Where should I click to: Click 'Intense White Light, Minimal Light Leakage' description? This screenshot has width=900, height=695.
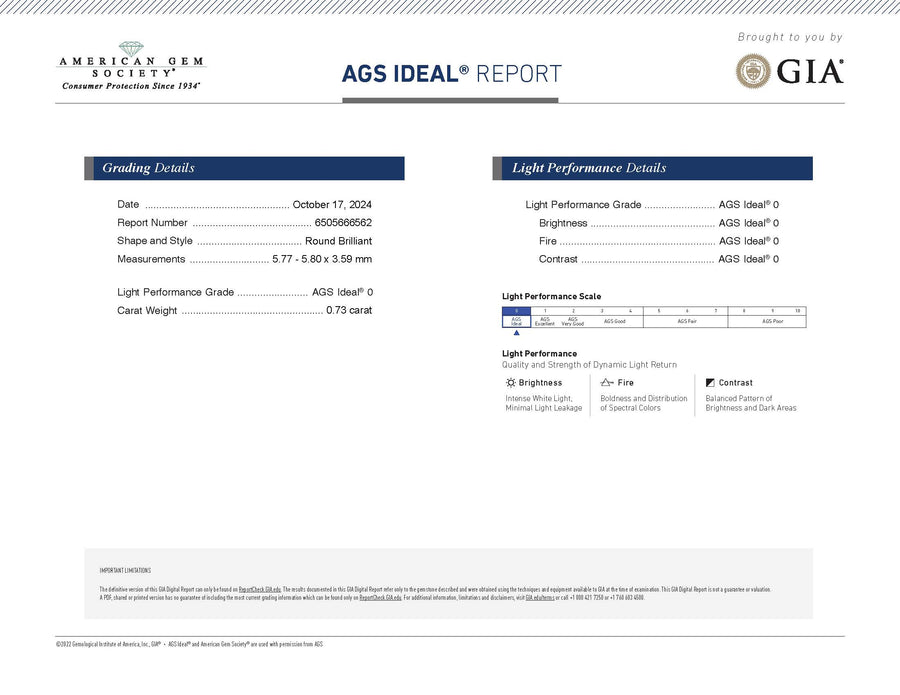pos(544,403)
